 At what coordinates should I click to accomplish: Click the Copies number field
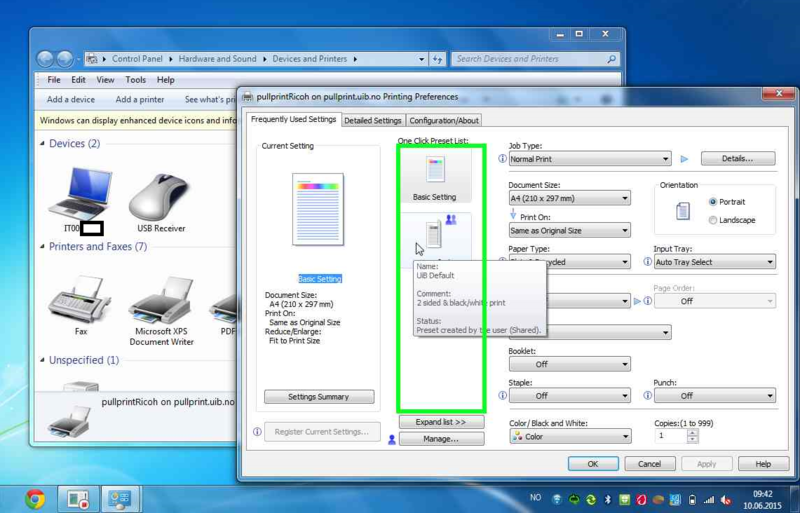pos(671,436)
